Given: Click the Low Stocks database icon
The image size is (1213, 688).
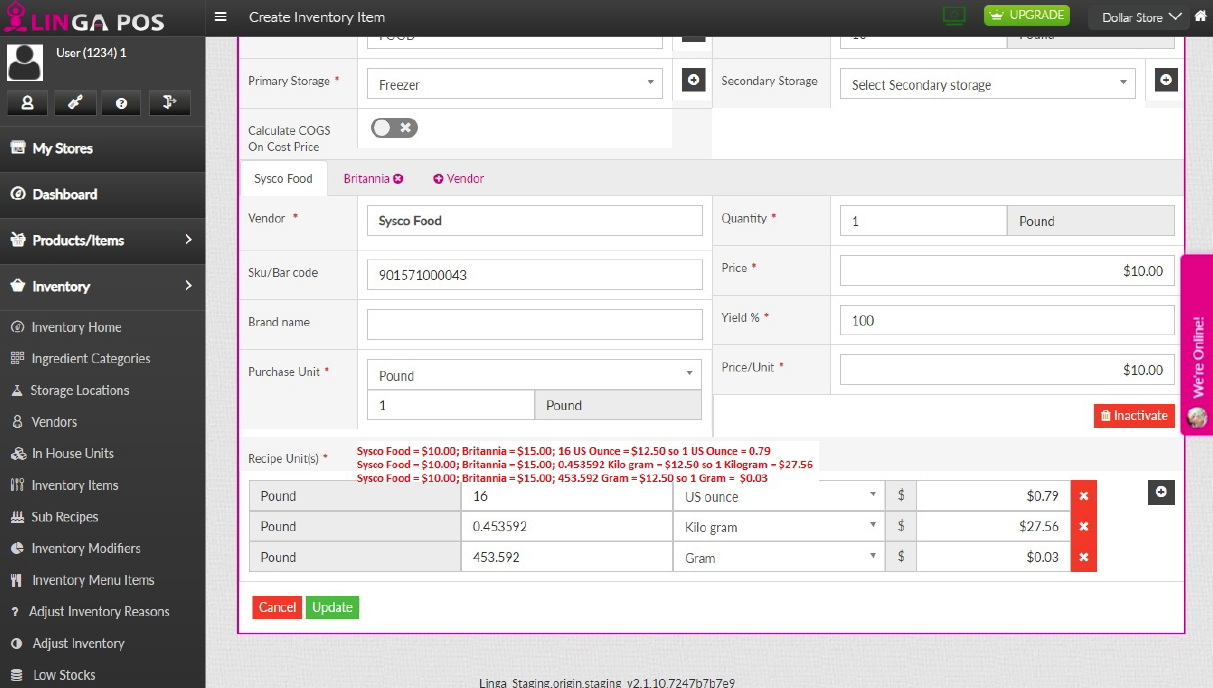Looking at the screenshot, I should (x=16, y=675).
